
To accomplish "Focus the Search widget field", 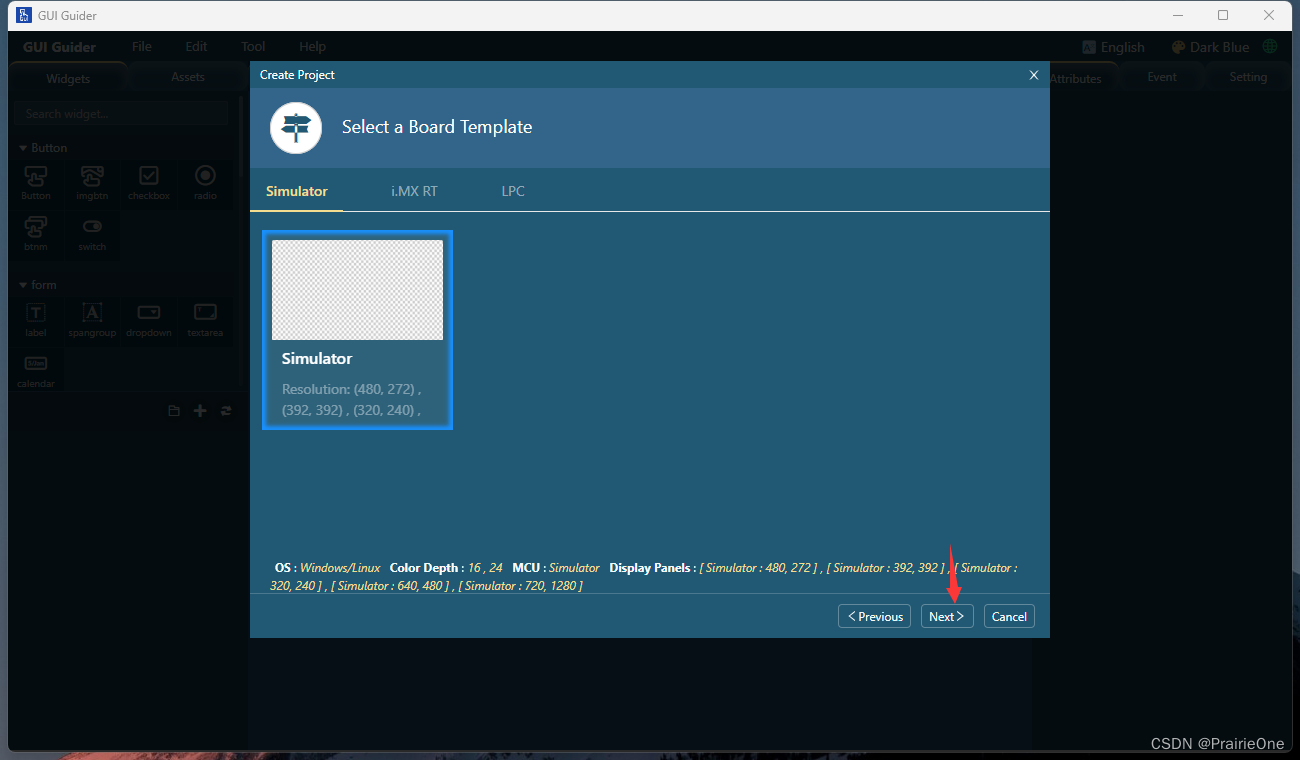I will pos(121,114).
